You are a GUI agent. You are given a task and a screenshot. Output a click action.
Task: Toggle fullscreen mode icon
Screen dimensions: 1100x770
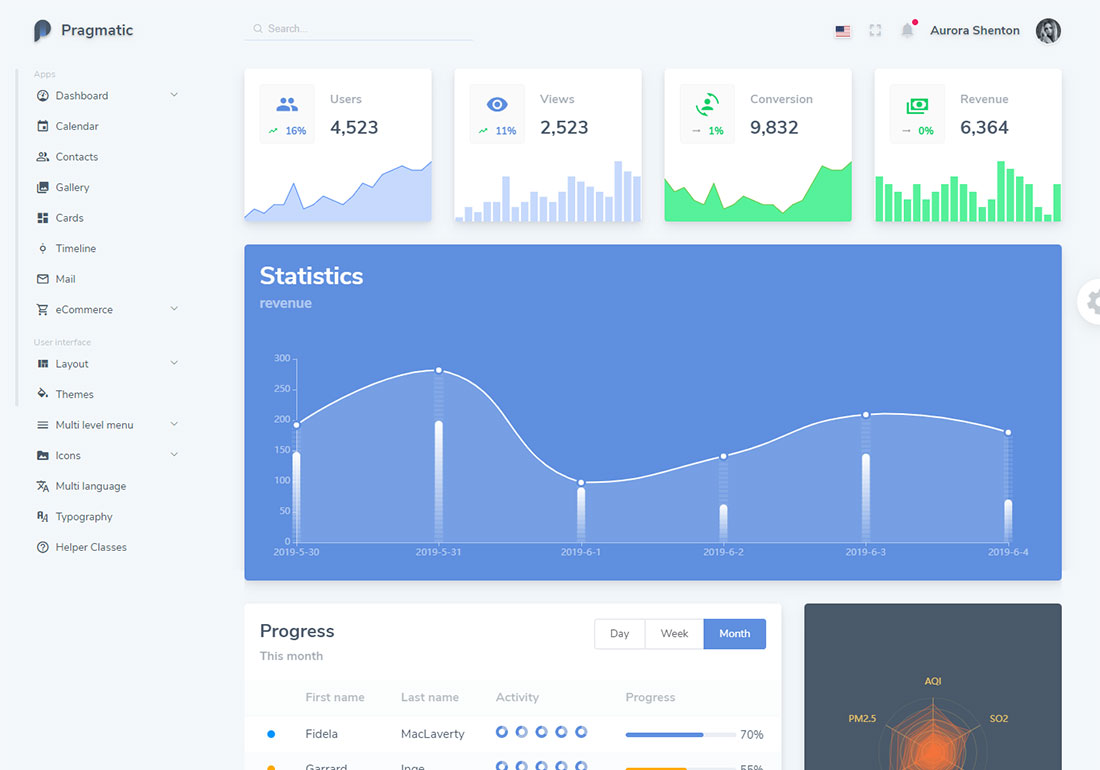875,30
